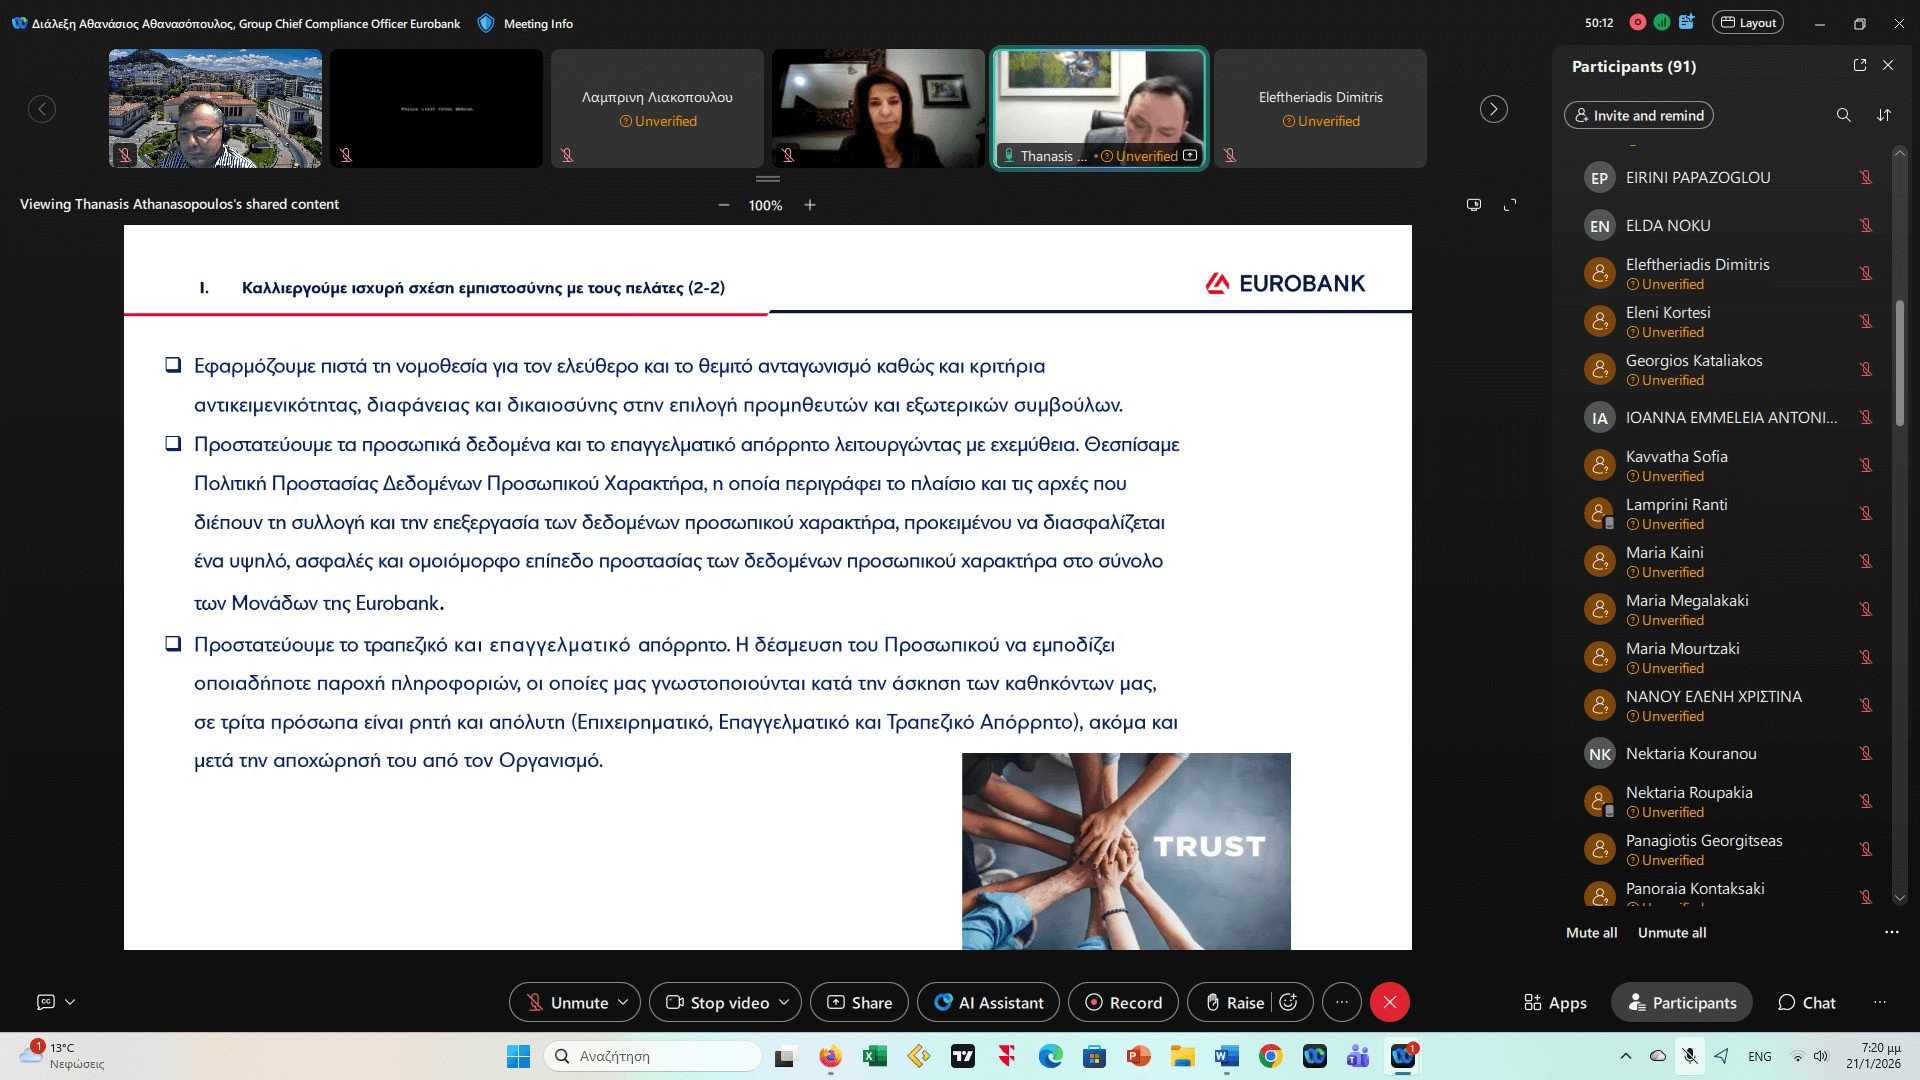The image size is (1920, 1080).
Task: Zoom in shared content with plus icon
Action: point(810,205)
